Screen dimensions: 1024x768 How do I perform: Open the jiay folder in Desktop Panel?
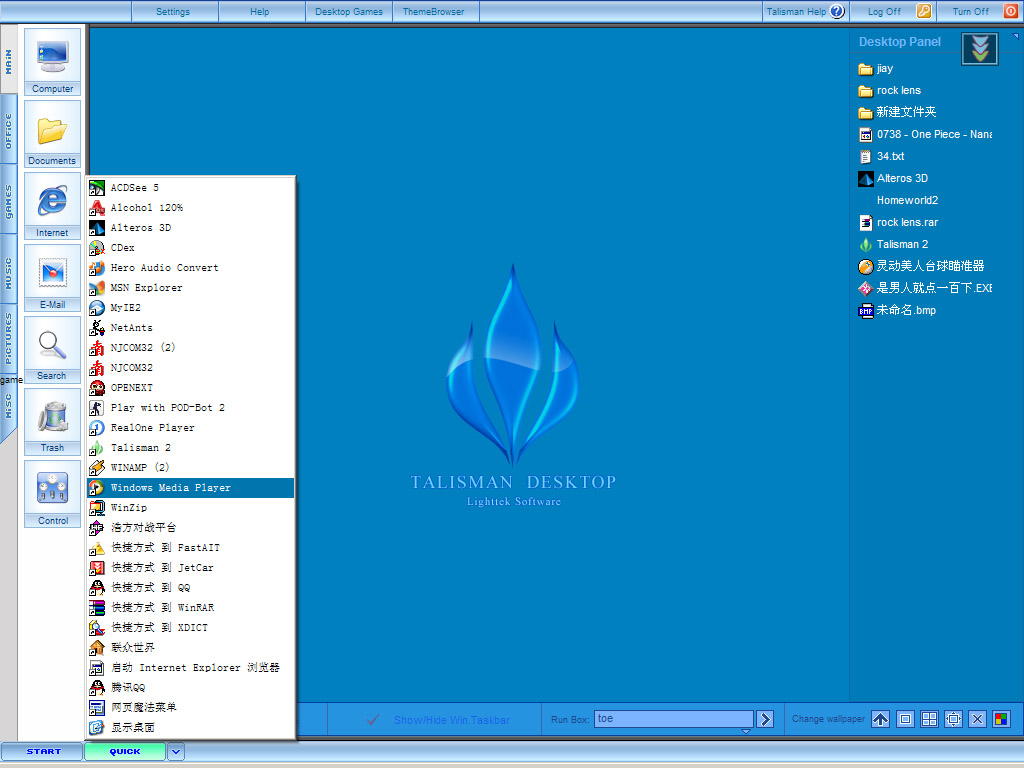click(x=875, y=69)
